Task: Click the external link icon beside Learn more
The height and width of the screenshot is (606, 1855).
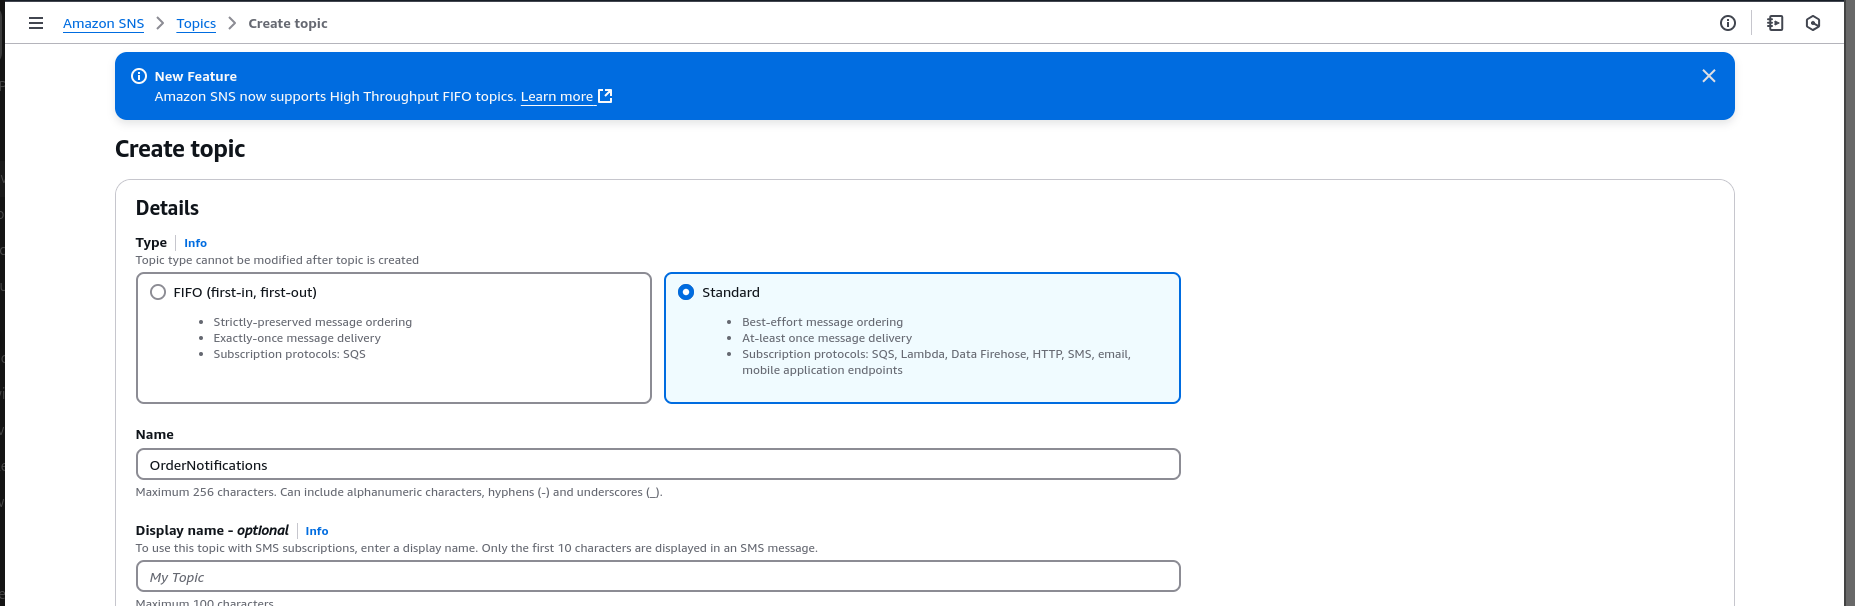Action: click(605, 96)
